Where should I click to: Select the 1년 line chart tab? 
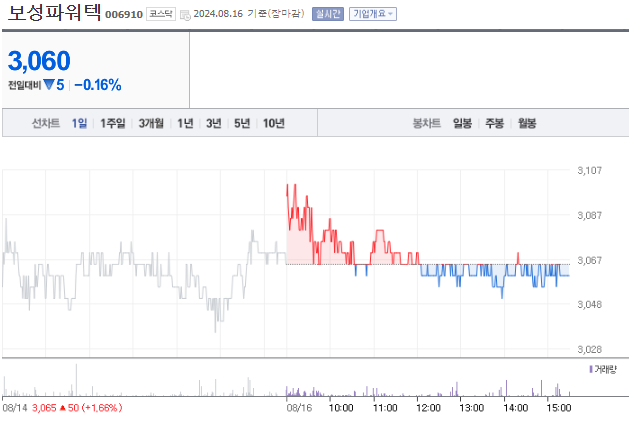coord(185,123)
